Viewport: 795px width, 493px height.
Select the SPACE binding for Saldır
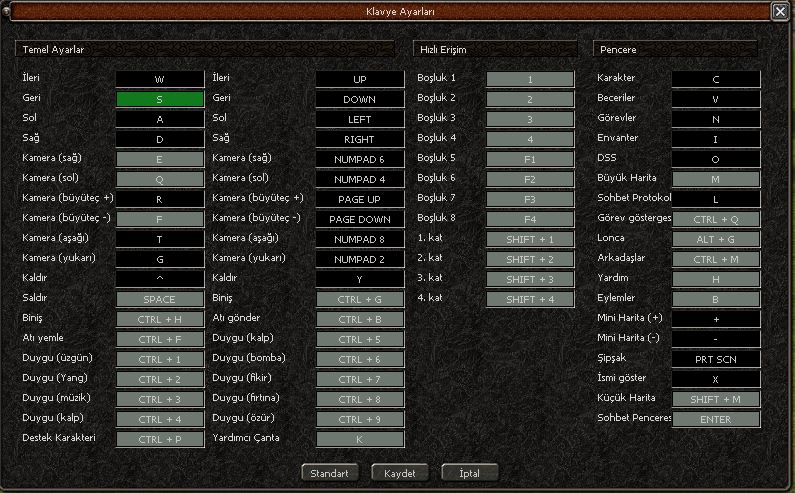coord(159,299)
